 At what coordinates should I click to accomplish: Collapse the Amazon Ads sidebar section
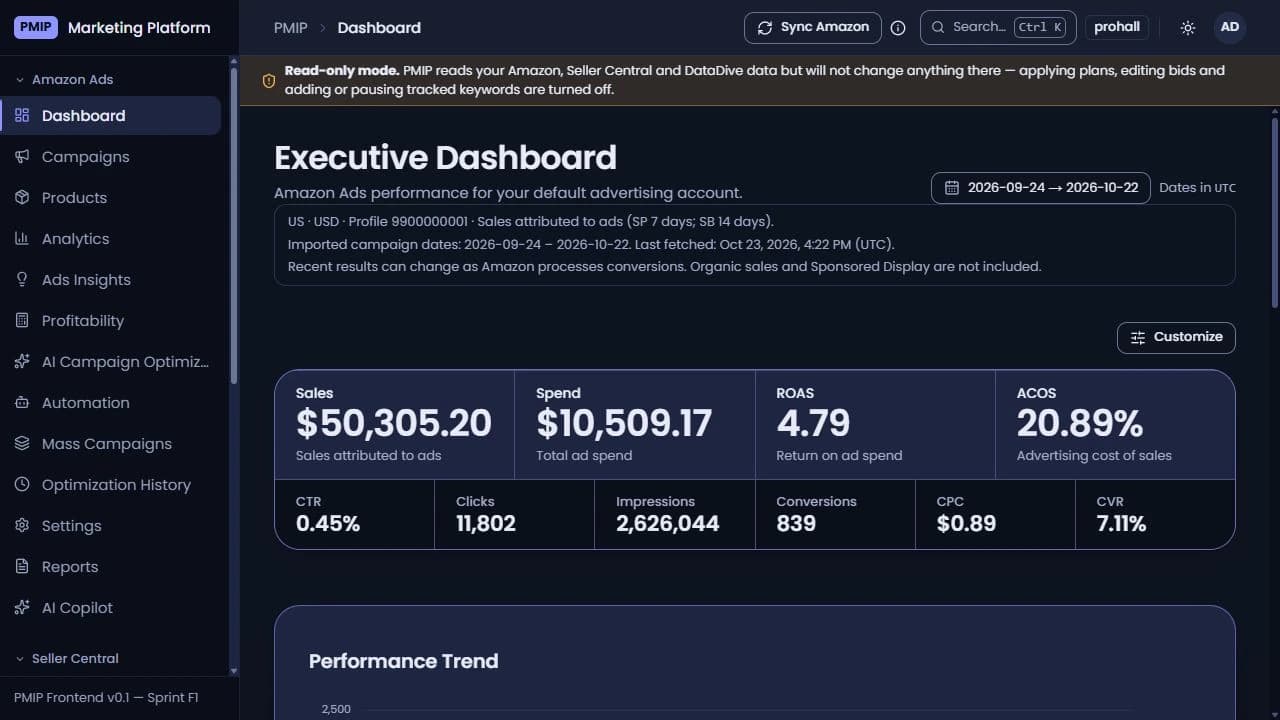65,80
